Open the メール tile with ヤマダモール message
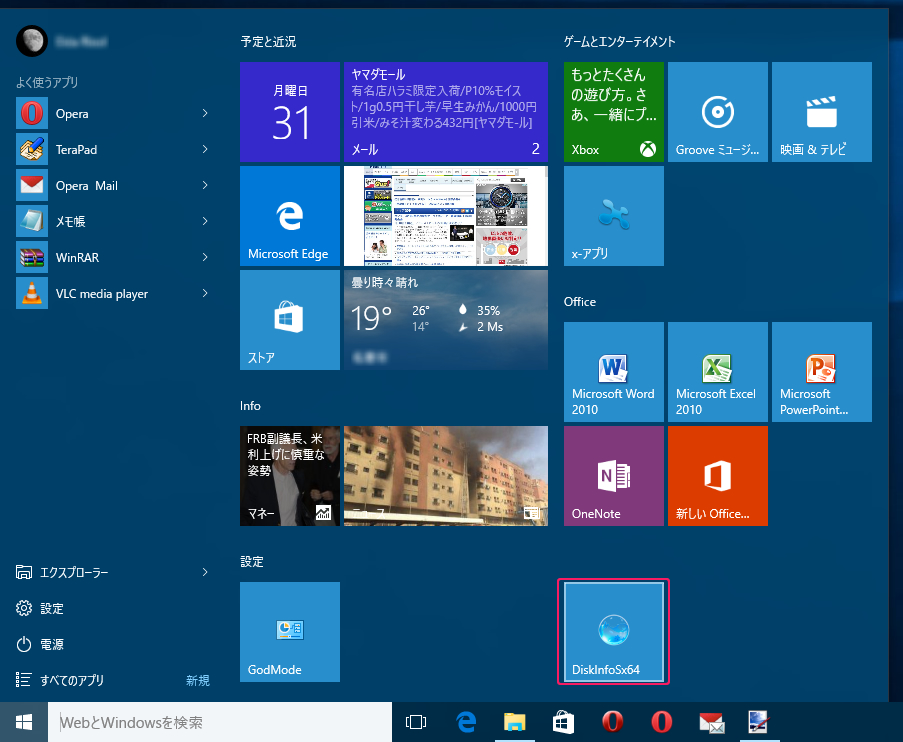 [x=446, y=112]
